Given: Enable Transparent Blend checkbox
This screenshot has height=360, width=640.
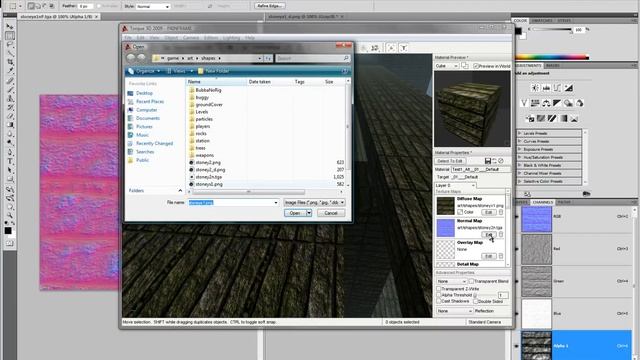Looking at the screenshot, I should tap(471, 281).
